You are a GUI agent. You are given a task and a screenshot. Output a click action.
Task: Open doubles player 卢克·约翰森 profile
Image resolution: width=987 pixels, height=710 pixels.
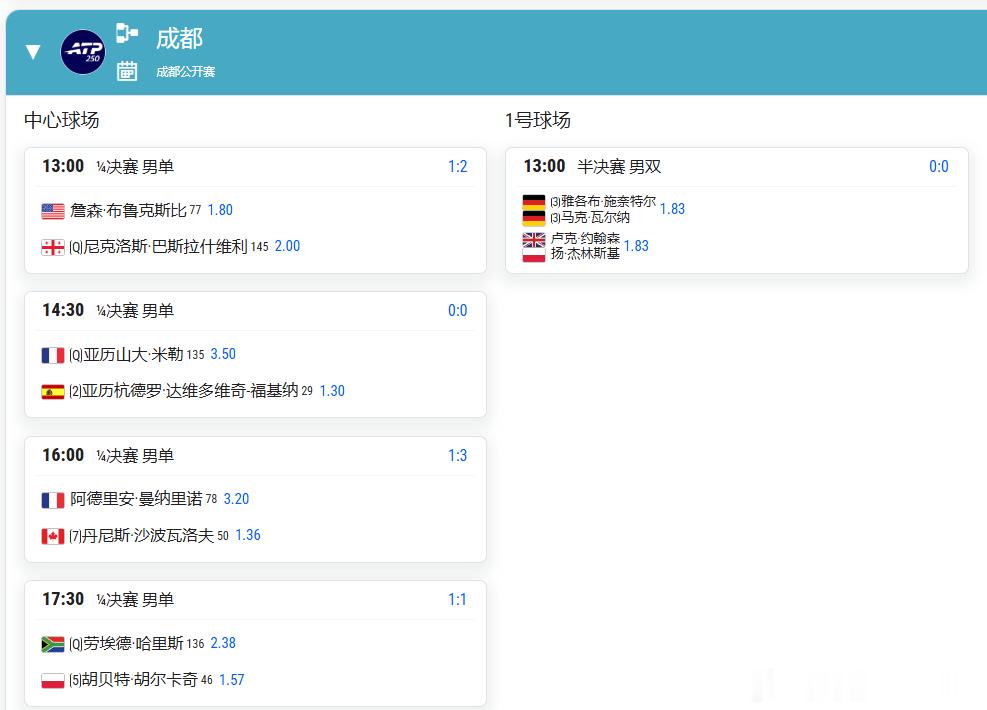[x=585, y=238]
